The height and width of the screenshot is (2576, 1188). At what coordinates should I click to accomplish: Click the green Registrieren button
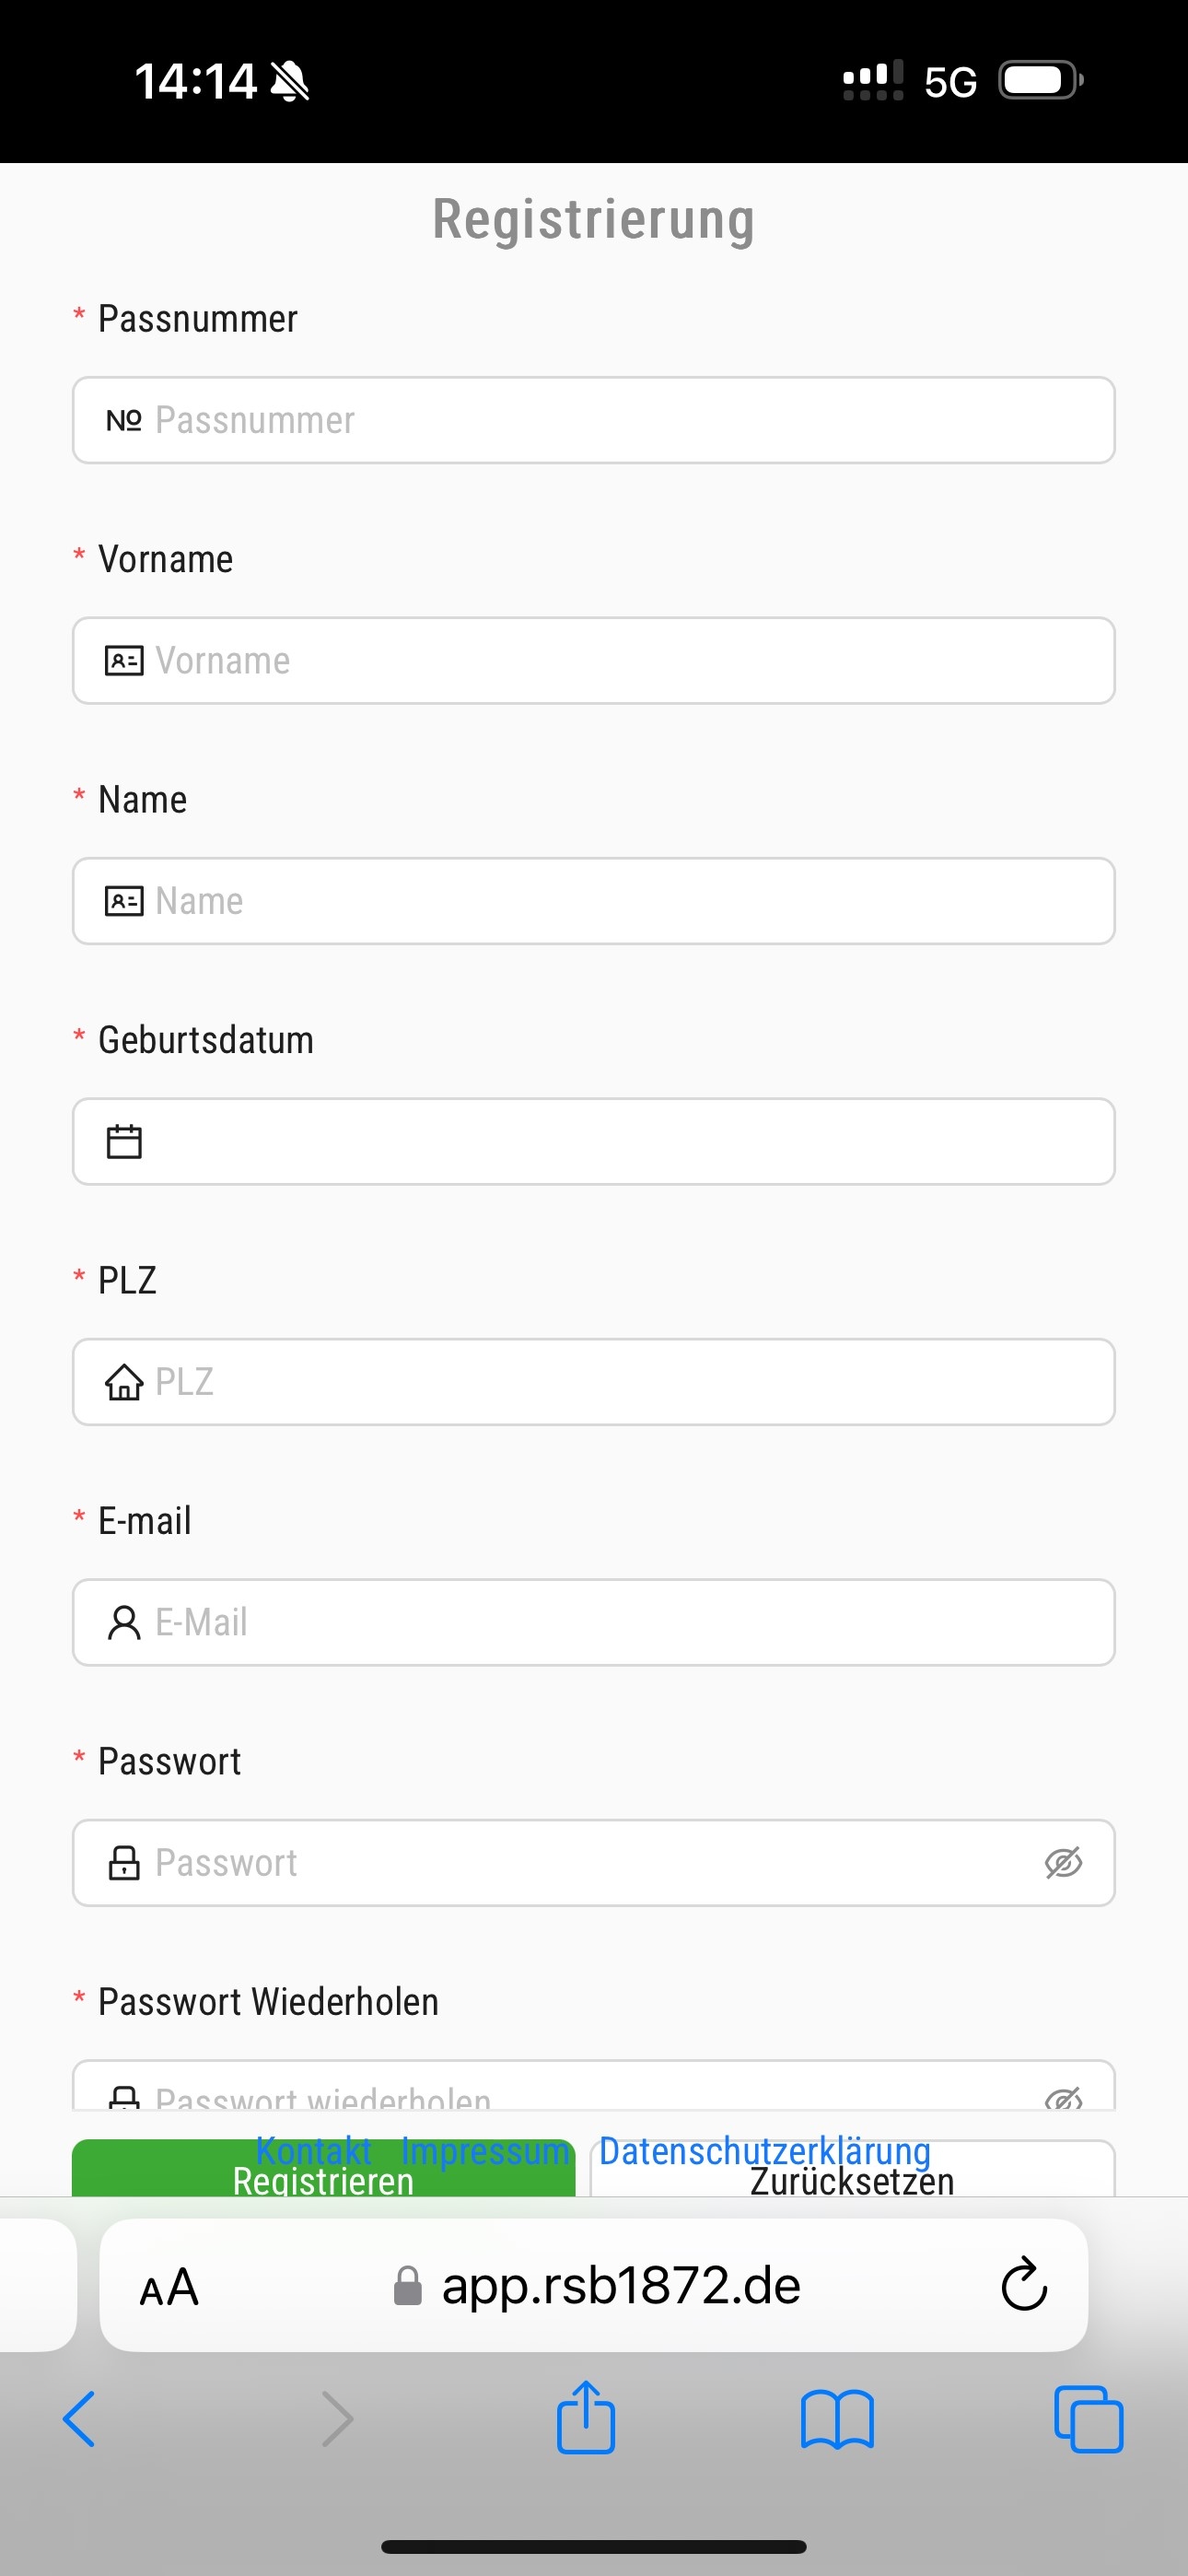(323, 2168)
